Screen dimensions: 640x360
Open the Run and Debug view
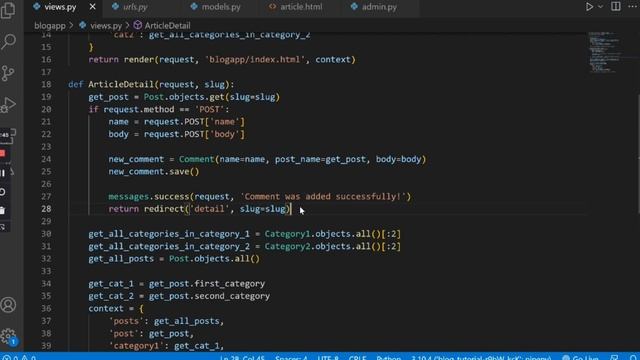pyautogui.click(x=8, y=105)
